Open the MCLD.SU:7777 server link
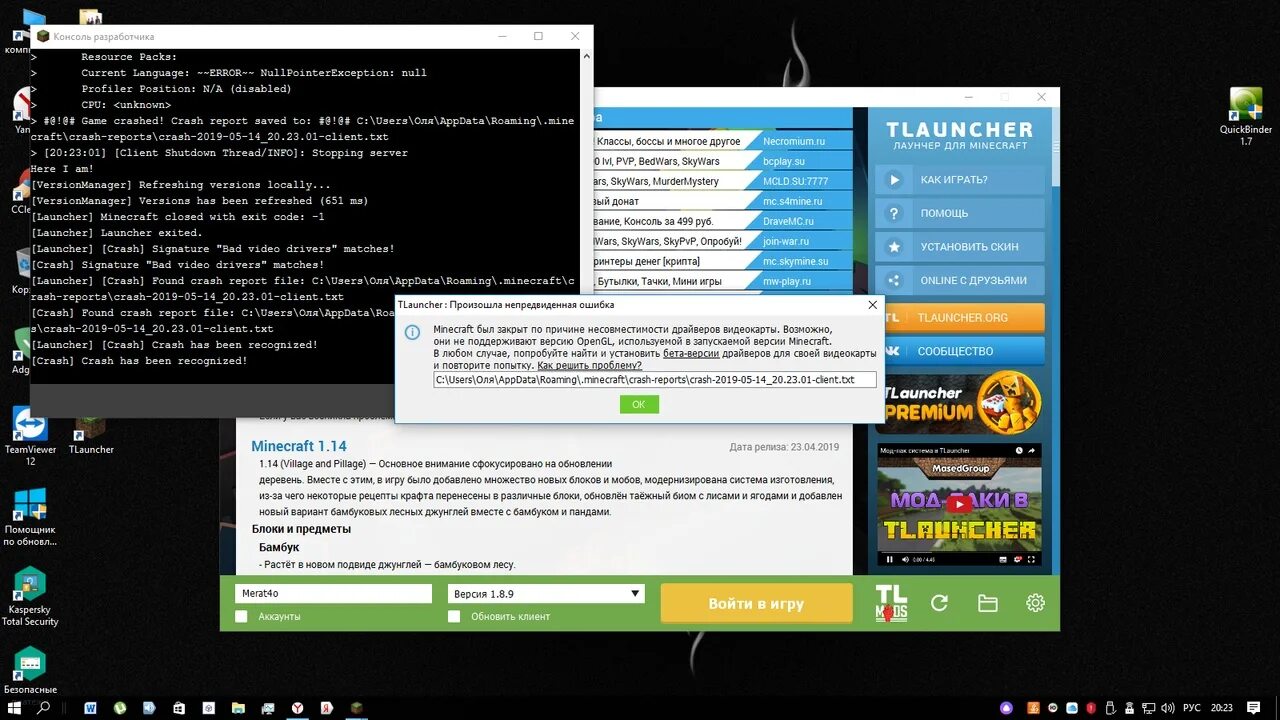The height and width of the screenshot is (720, 1280). tap(795, 182)
